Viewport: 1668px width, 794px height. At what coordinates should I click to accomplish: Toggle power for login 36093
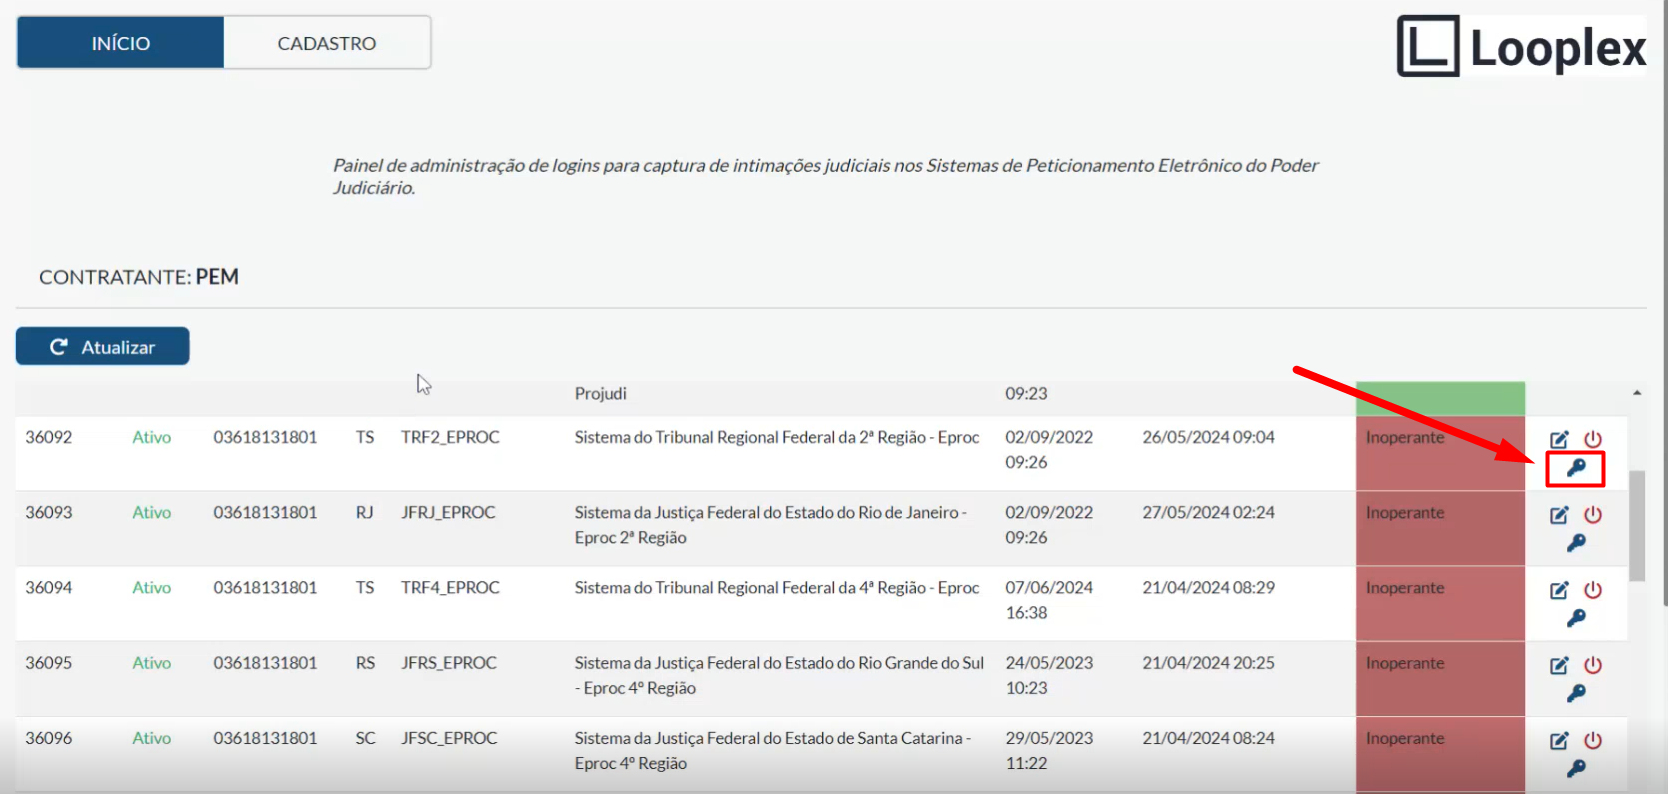(1593, 514)
